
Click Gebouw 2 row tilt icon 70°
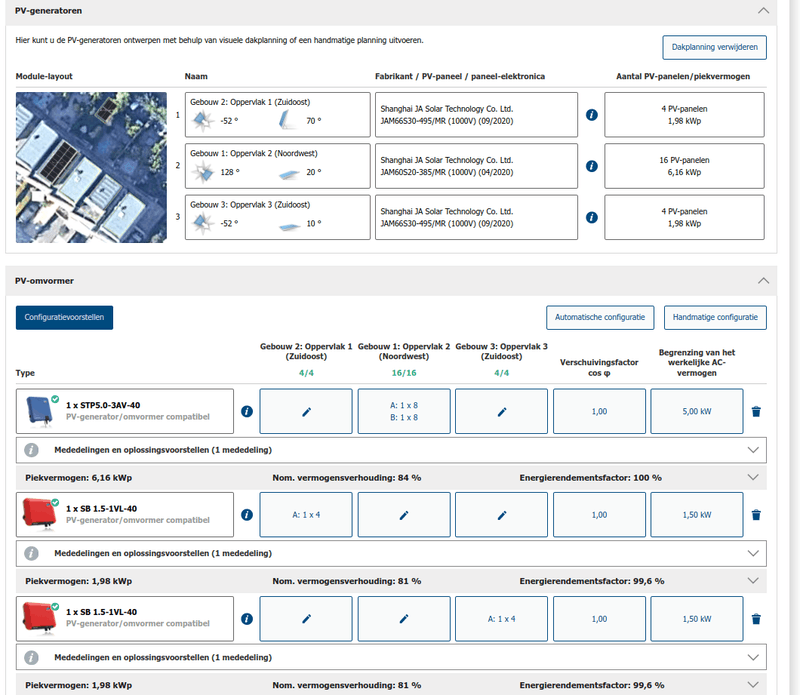288,121
